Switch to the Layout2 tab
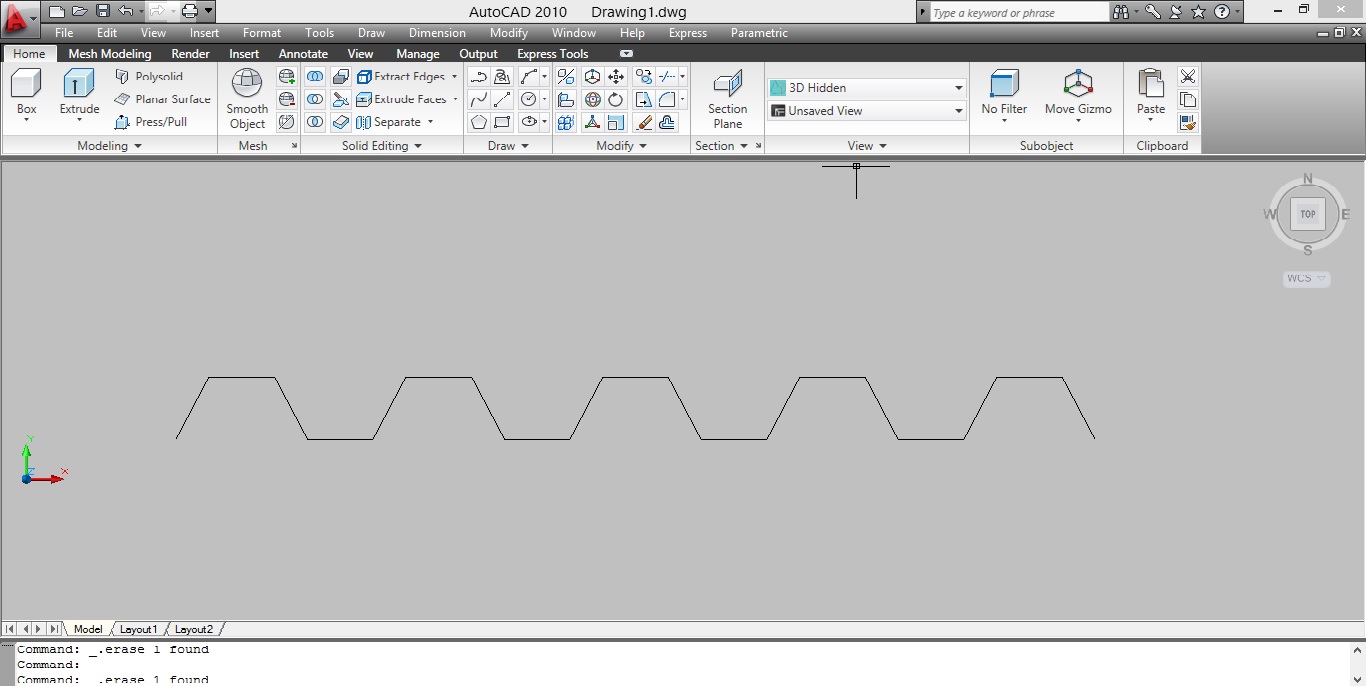Image resolution: width=1366 pixels, height=686 pixels. (x=194, y=629)
